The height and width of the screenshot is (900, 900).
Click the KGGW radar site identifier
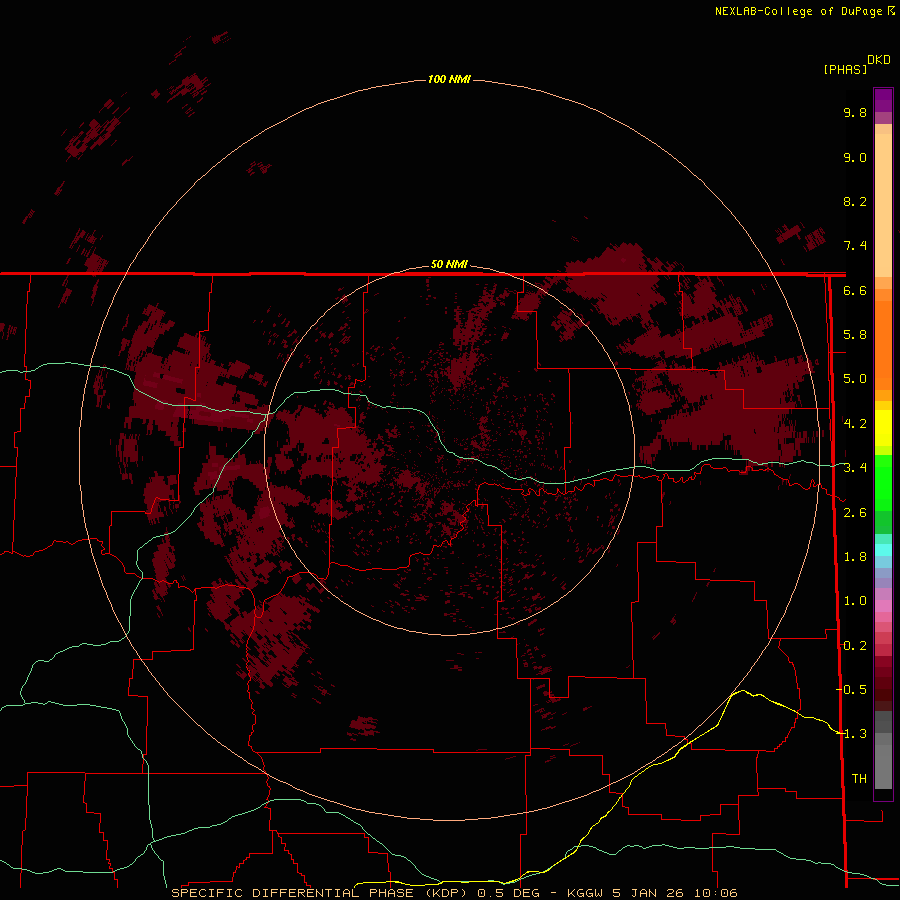[x=585, y=893]
